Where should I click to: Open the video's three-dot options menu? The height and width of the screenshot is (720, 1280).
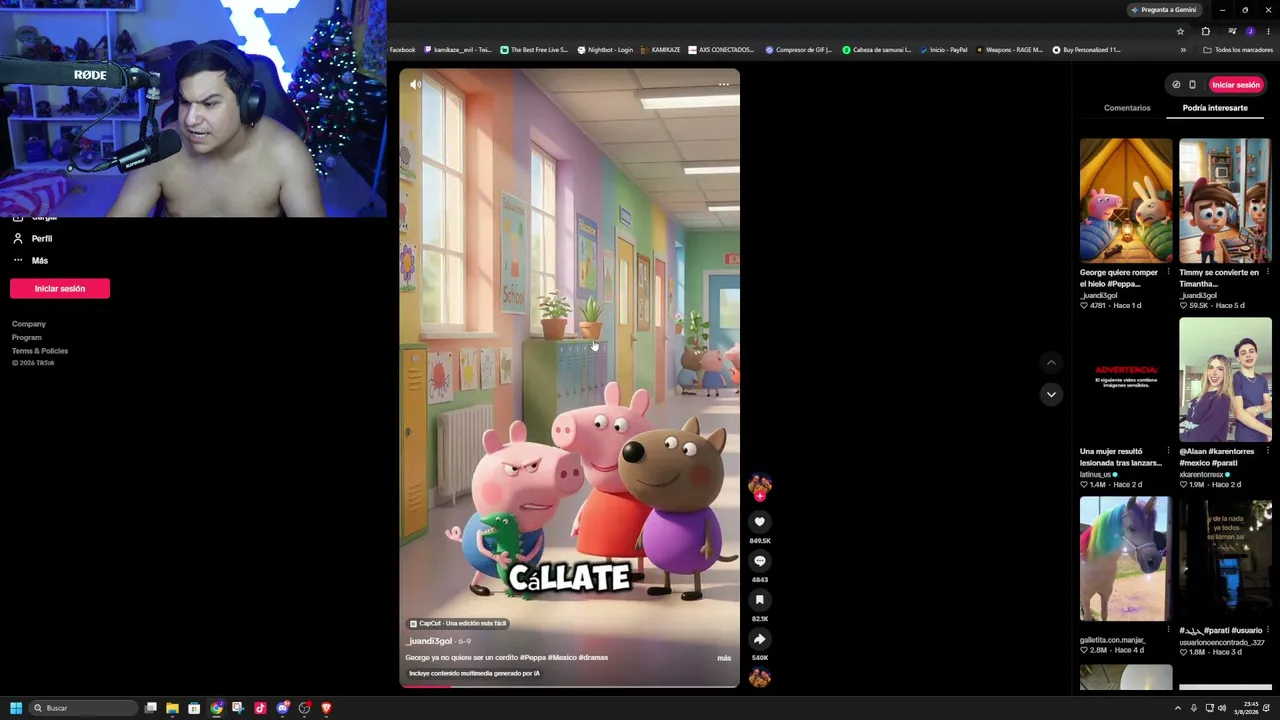pyautogui.click(x=724, y=85)
